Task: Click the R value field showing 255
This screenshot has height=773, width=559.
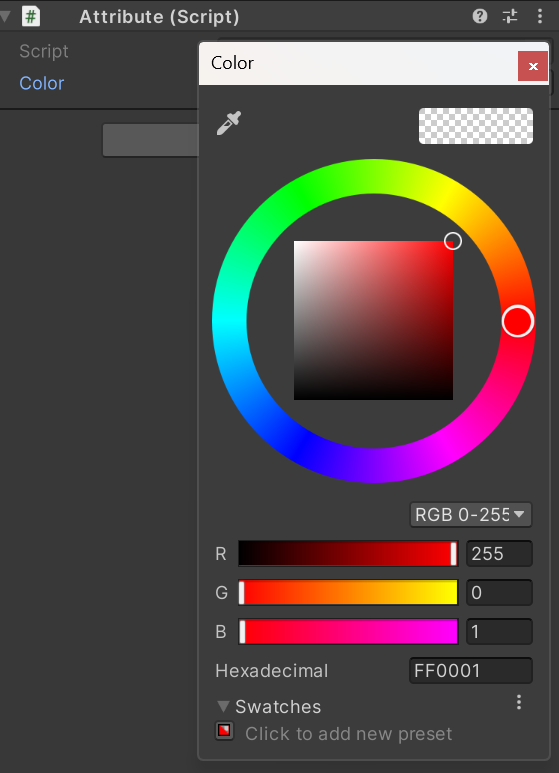Action: point(499,554)
